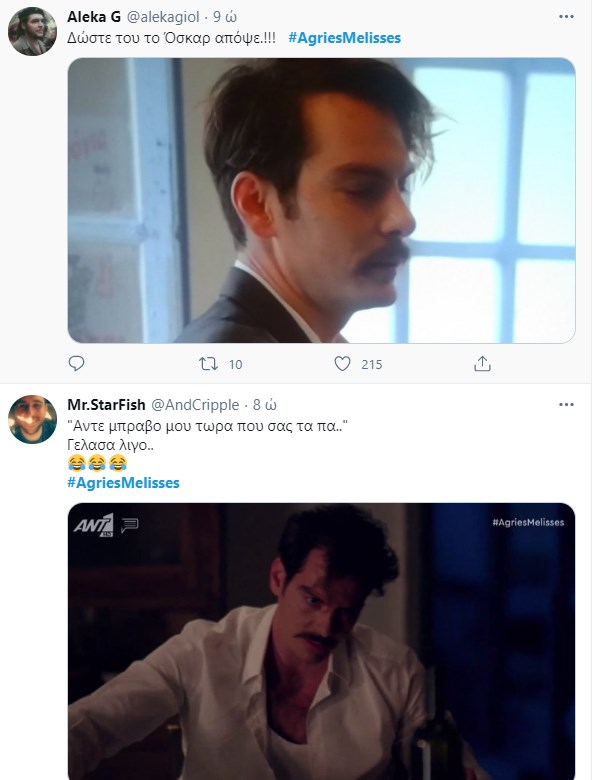Click the share icon on Aleka G's tweet
Viewport: 601px width, 780px height.
pos(482,364)
